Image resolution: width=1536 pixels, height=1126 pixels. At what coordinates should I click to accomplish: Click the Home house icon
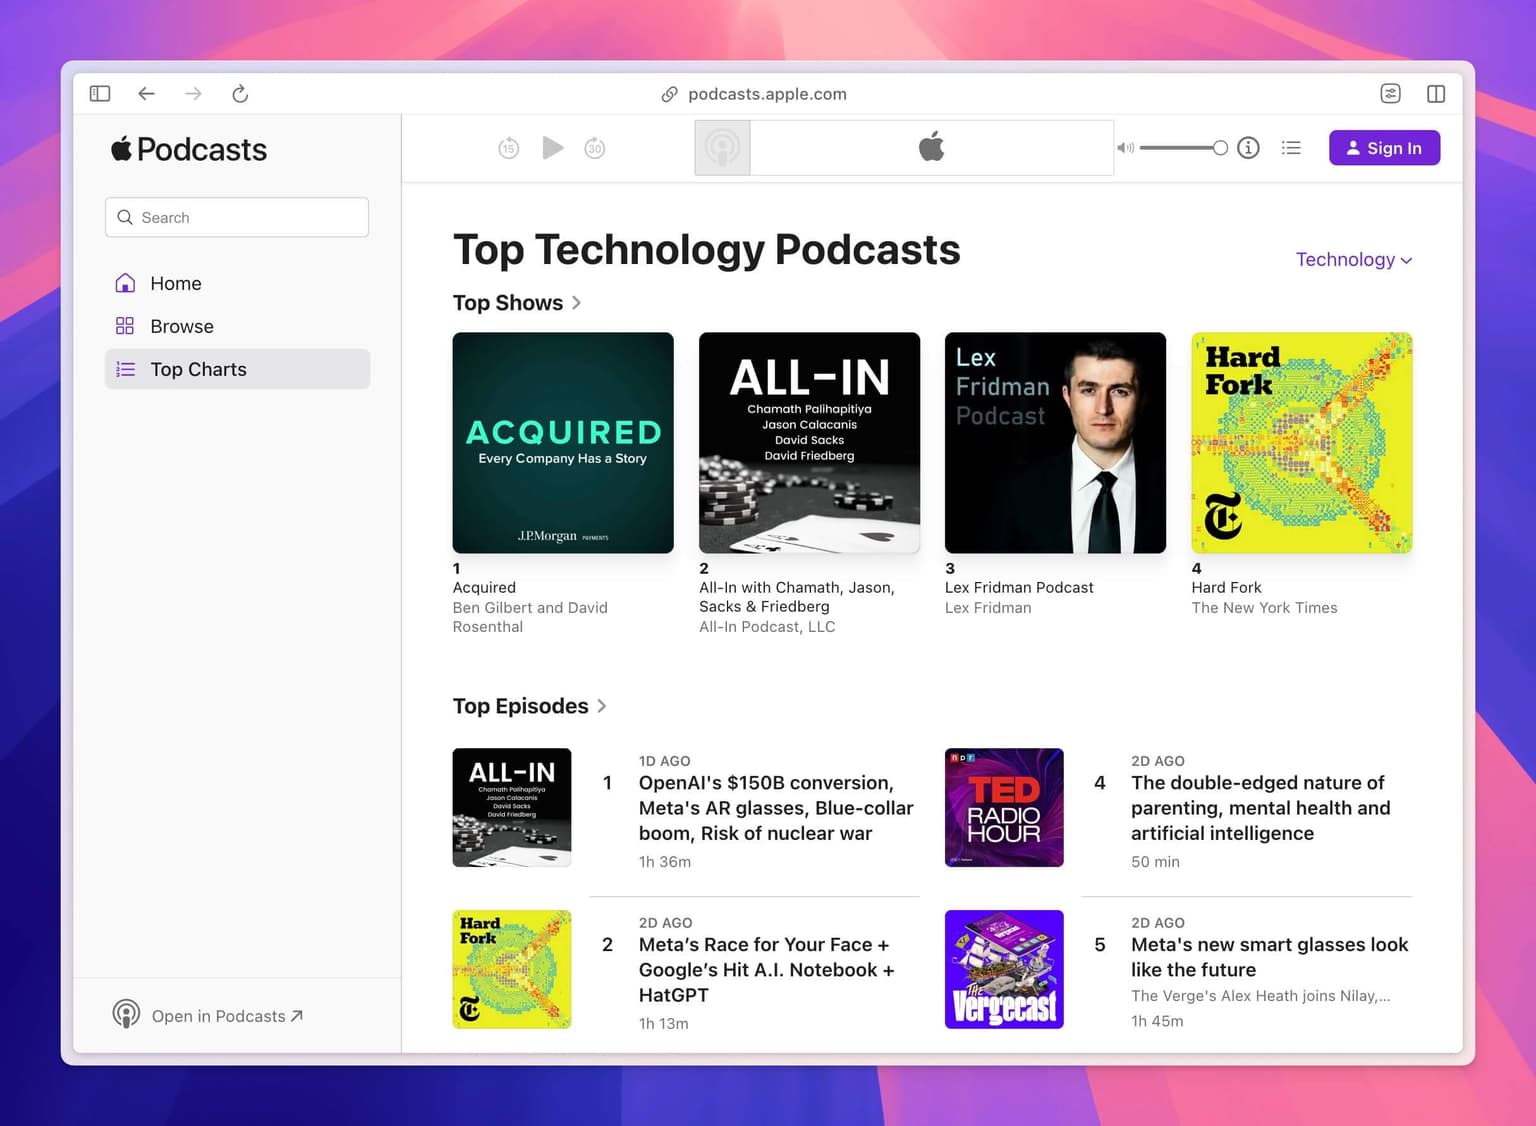coord(125,283)
